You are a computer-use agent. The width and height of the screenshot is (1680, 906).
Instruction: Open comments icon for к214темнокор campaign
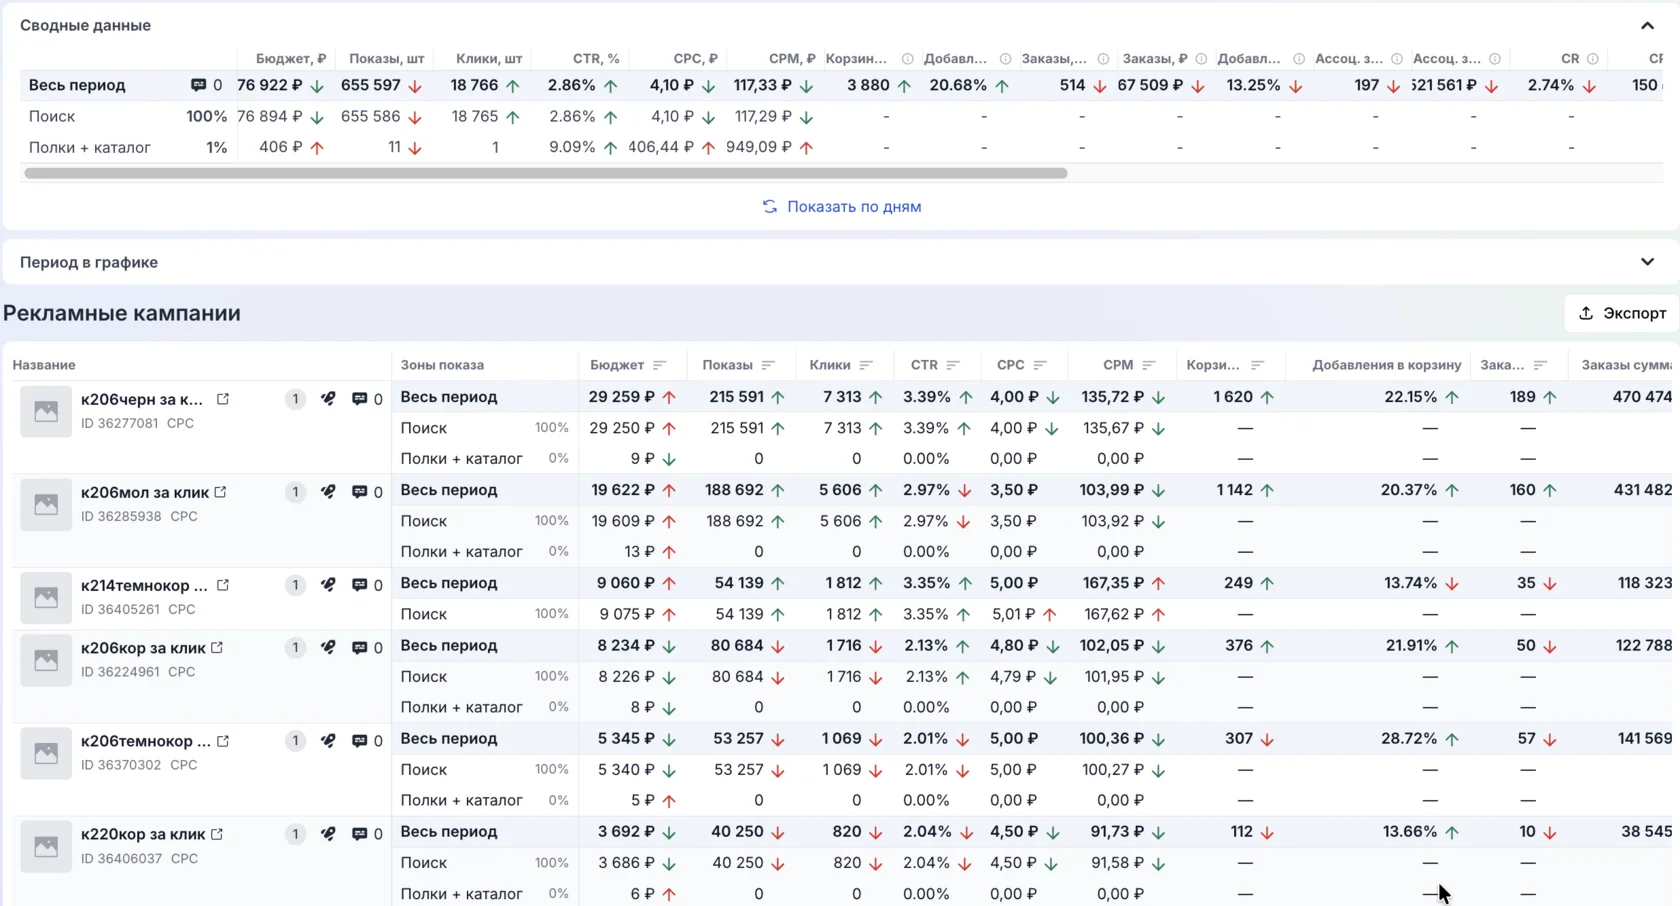pos(360,585)
